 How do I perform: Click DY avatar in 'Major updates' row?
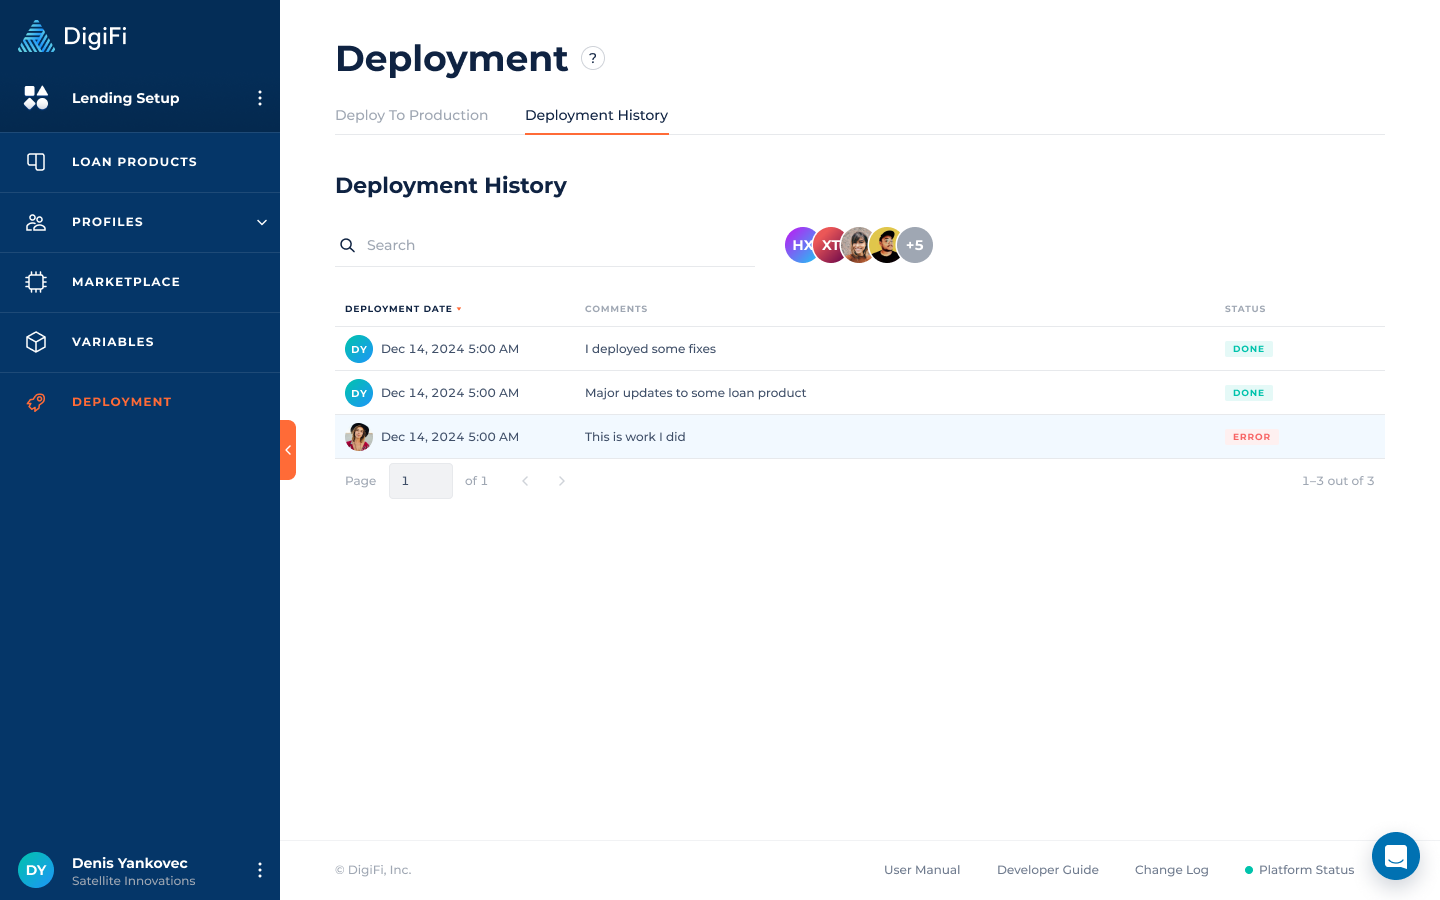359,393
